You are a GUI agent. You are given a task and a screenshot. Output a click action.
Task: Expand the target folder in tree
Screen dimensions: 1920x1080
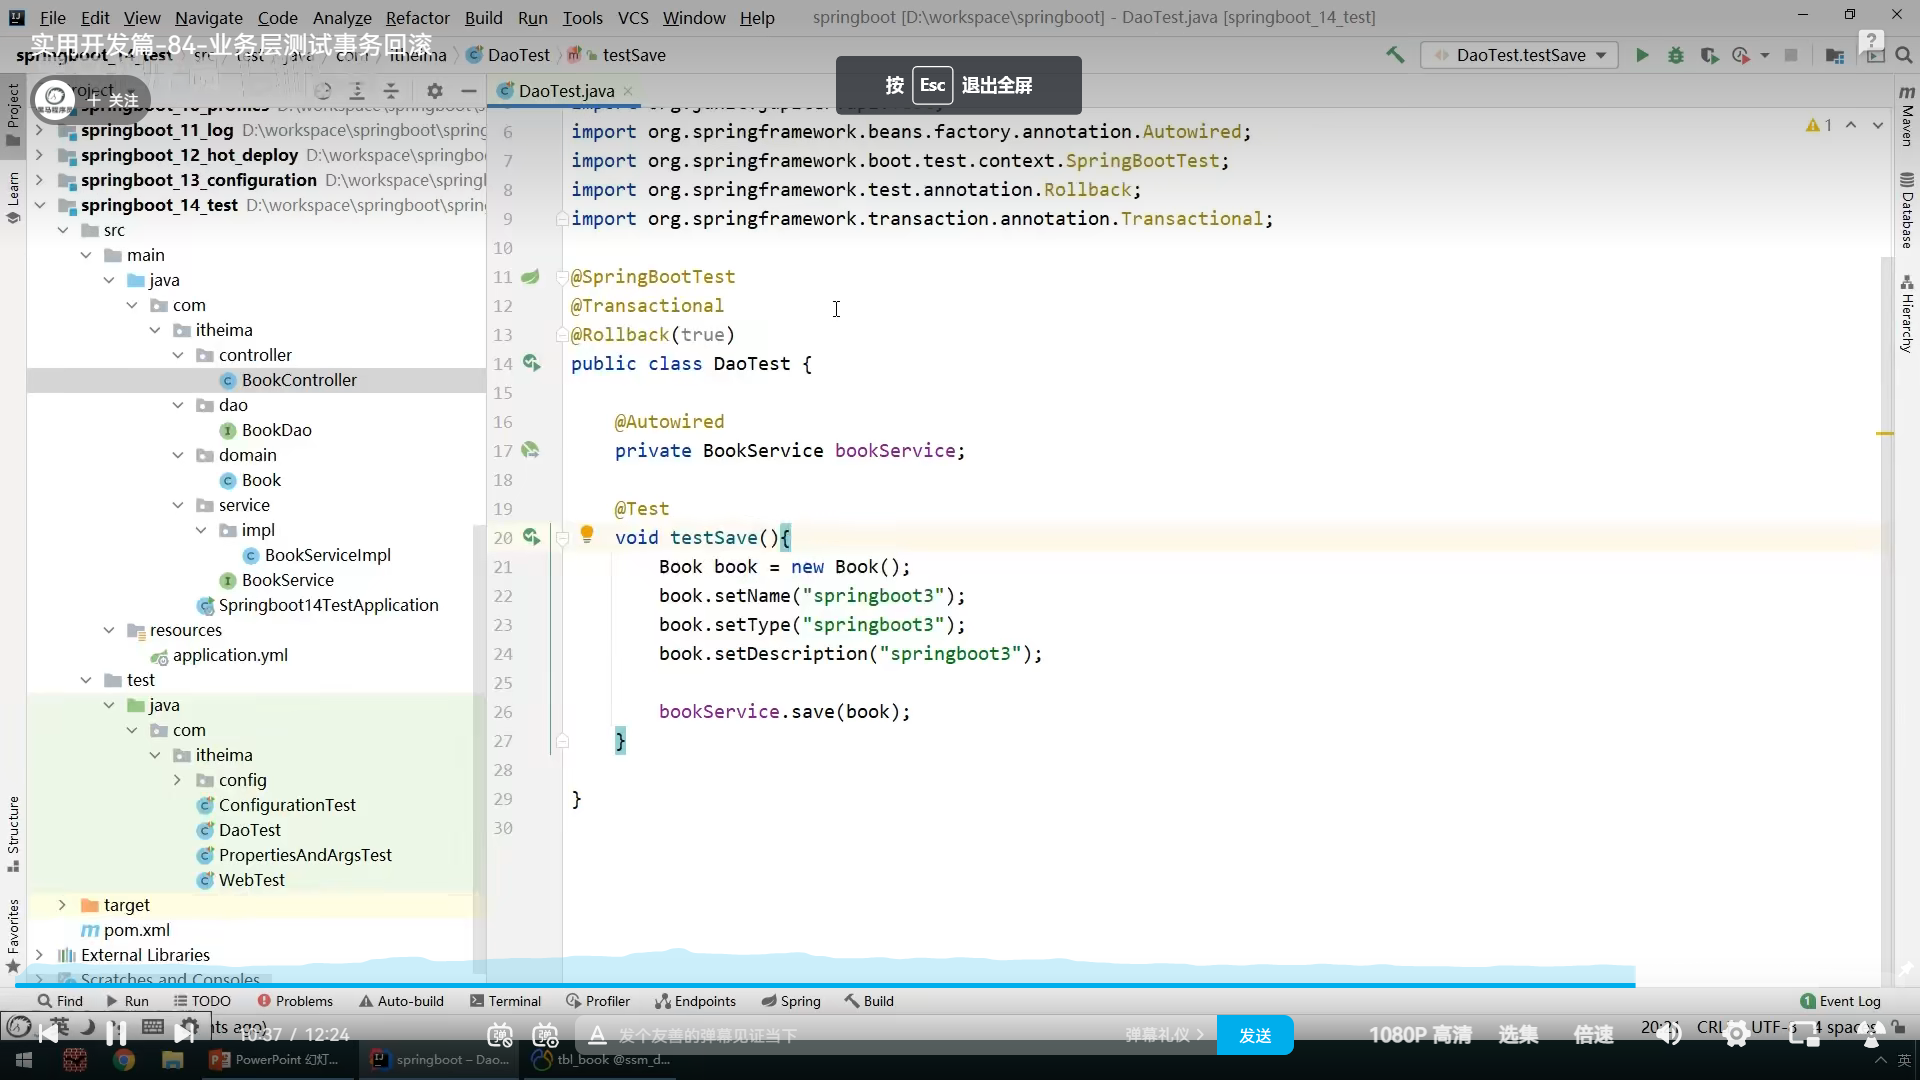pyautogui.click(x=62, y=905)
